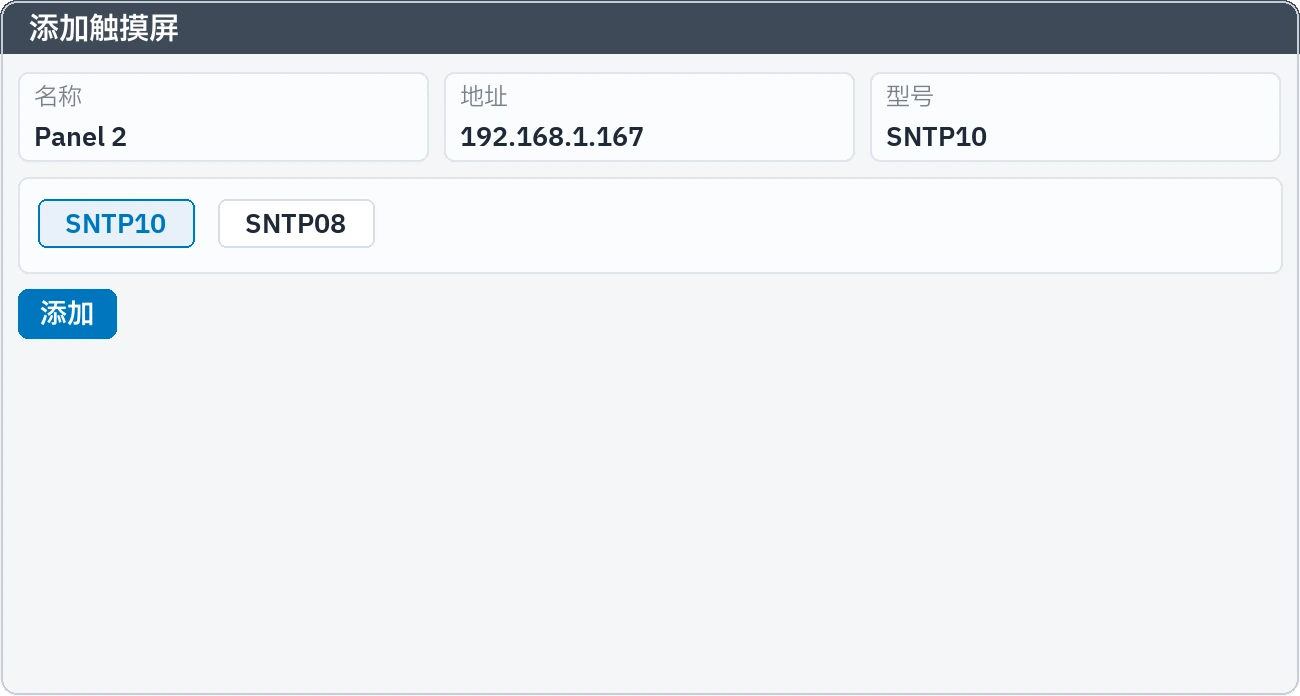Image resolution: width=1300 pixels, height=696 pixels.
Task: Pick the unselected SNTP08 chip
Action: 296,223
